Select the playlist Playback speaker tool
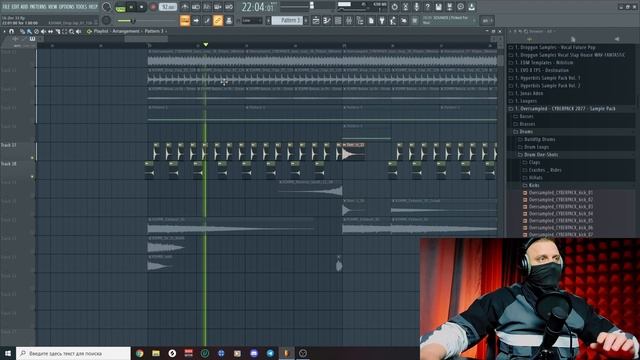 [x=78, y=31]
